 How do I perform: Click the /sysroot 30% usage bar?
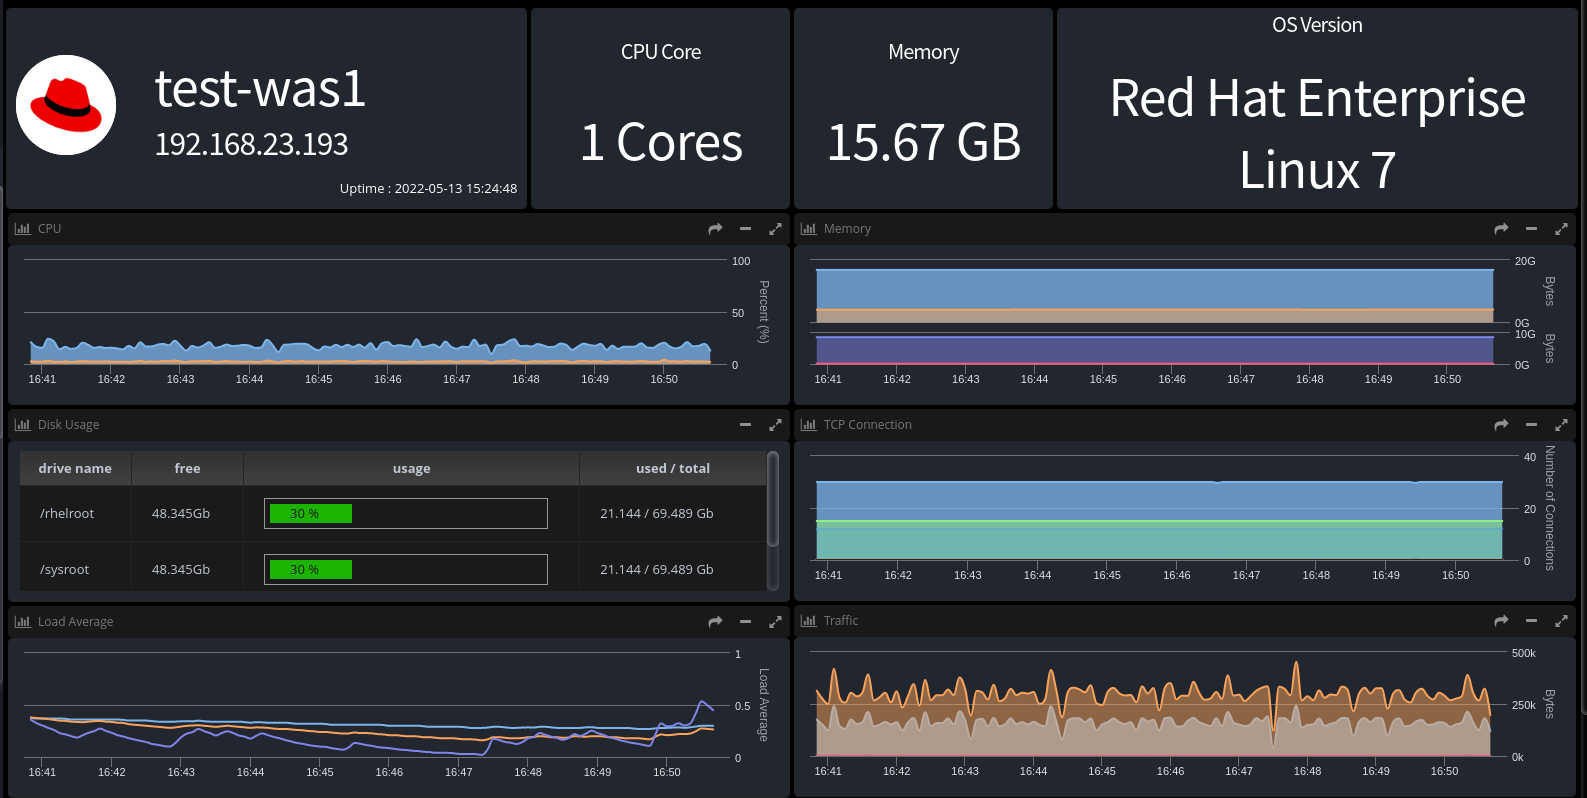click(x=308, y=569)
